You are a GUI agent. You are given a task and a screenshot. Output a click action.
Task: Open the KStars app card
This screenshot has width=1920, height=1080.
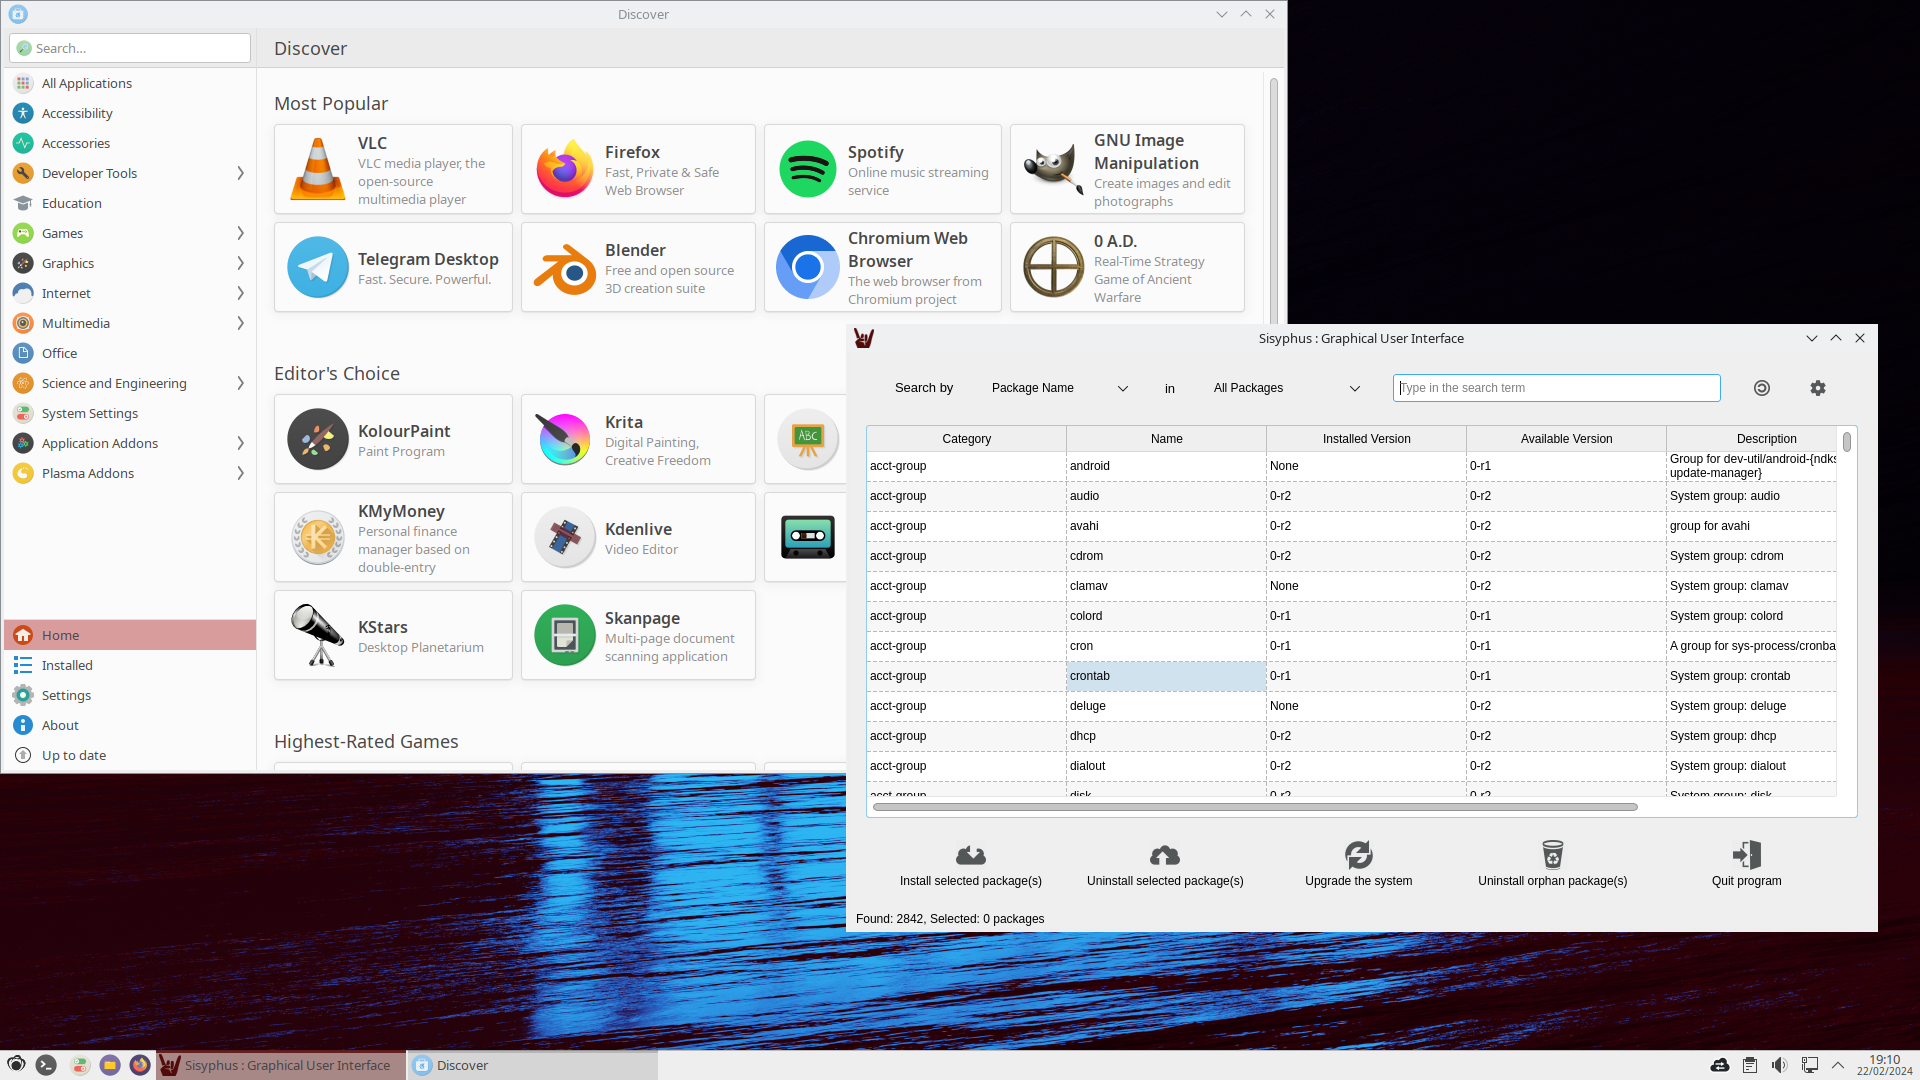click(393, 635)
